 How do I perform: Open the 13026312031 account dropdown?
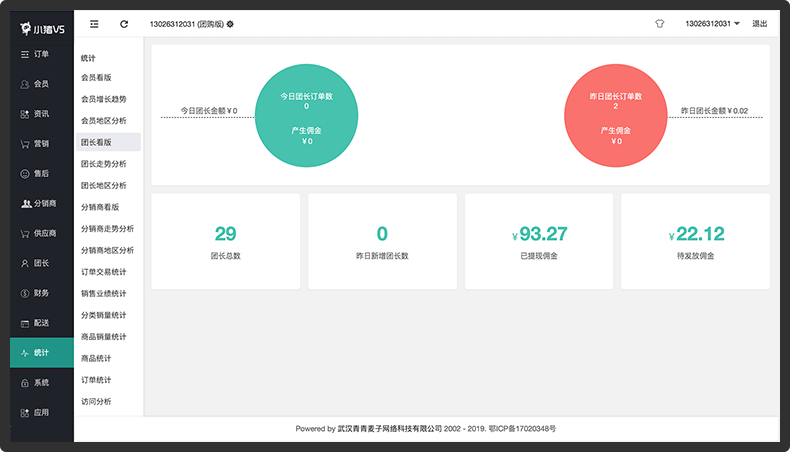click(712, 24)
